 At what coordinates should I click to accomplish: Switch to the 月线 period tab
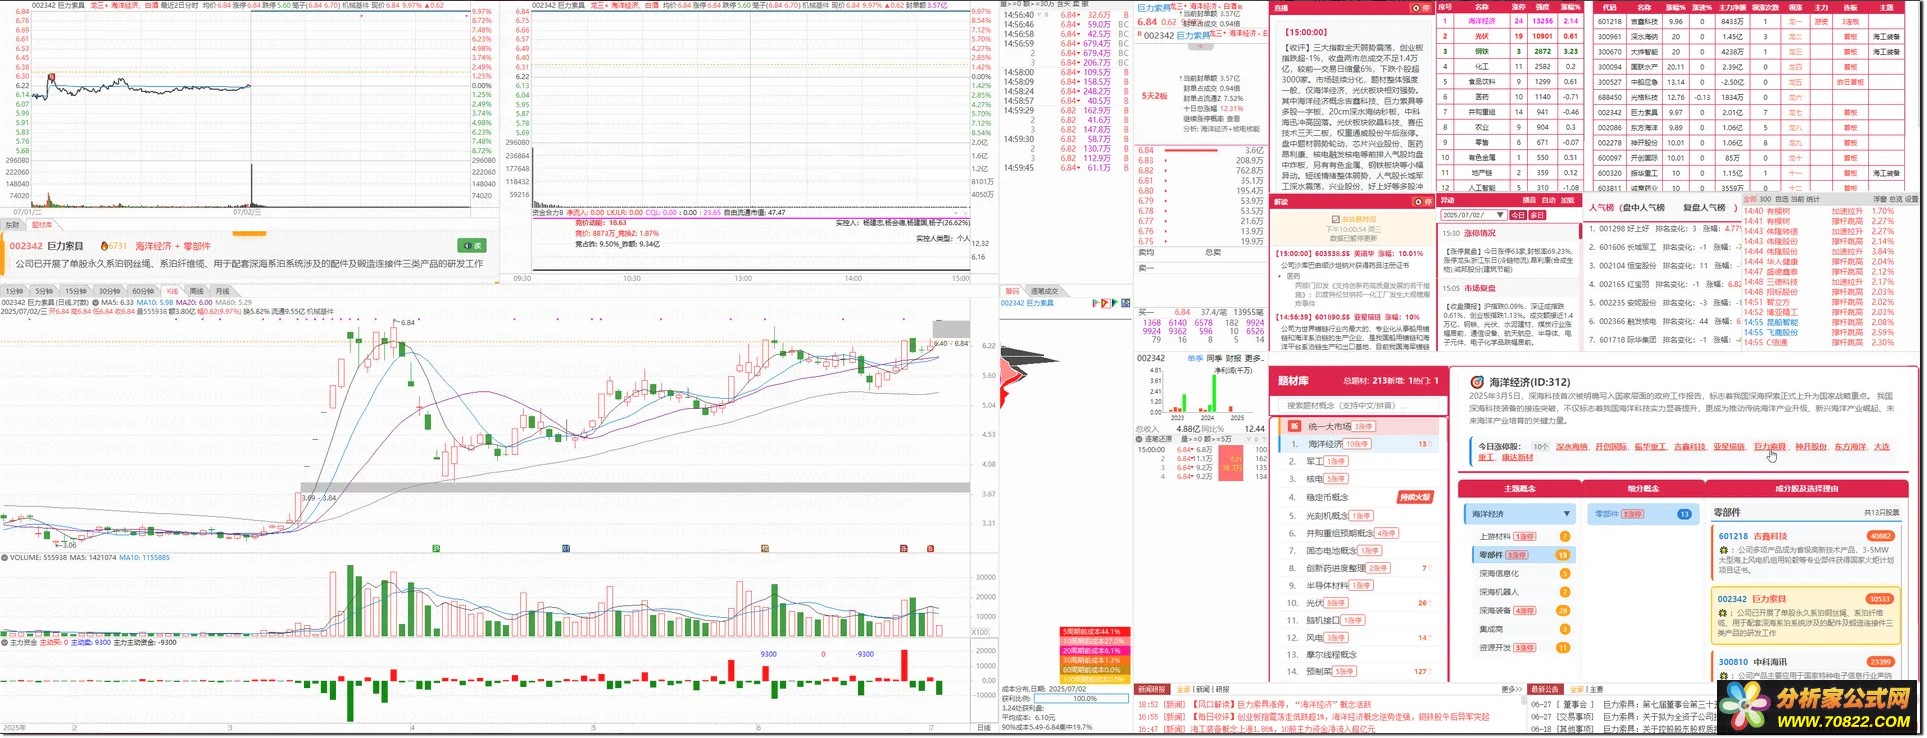(222, 291)
